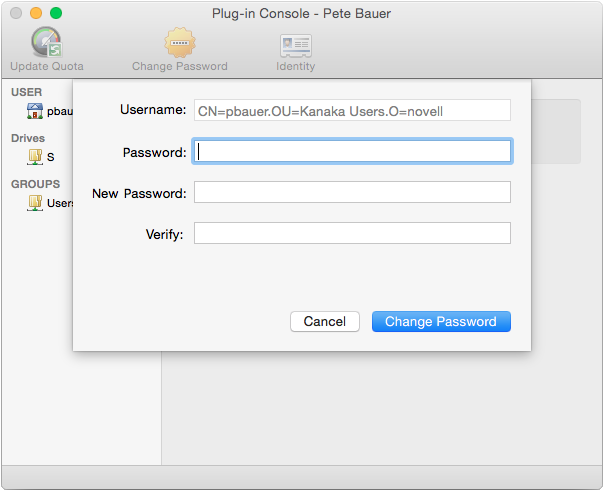Click the Verify password field
606x492 pixels.
tap(352, 234)
